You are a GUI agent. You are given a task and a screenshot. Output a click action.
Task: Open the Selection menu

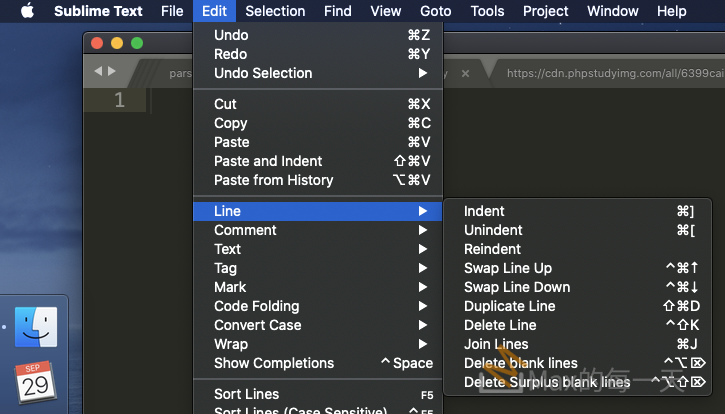pyautogui.click(x=275, y=11)
